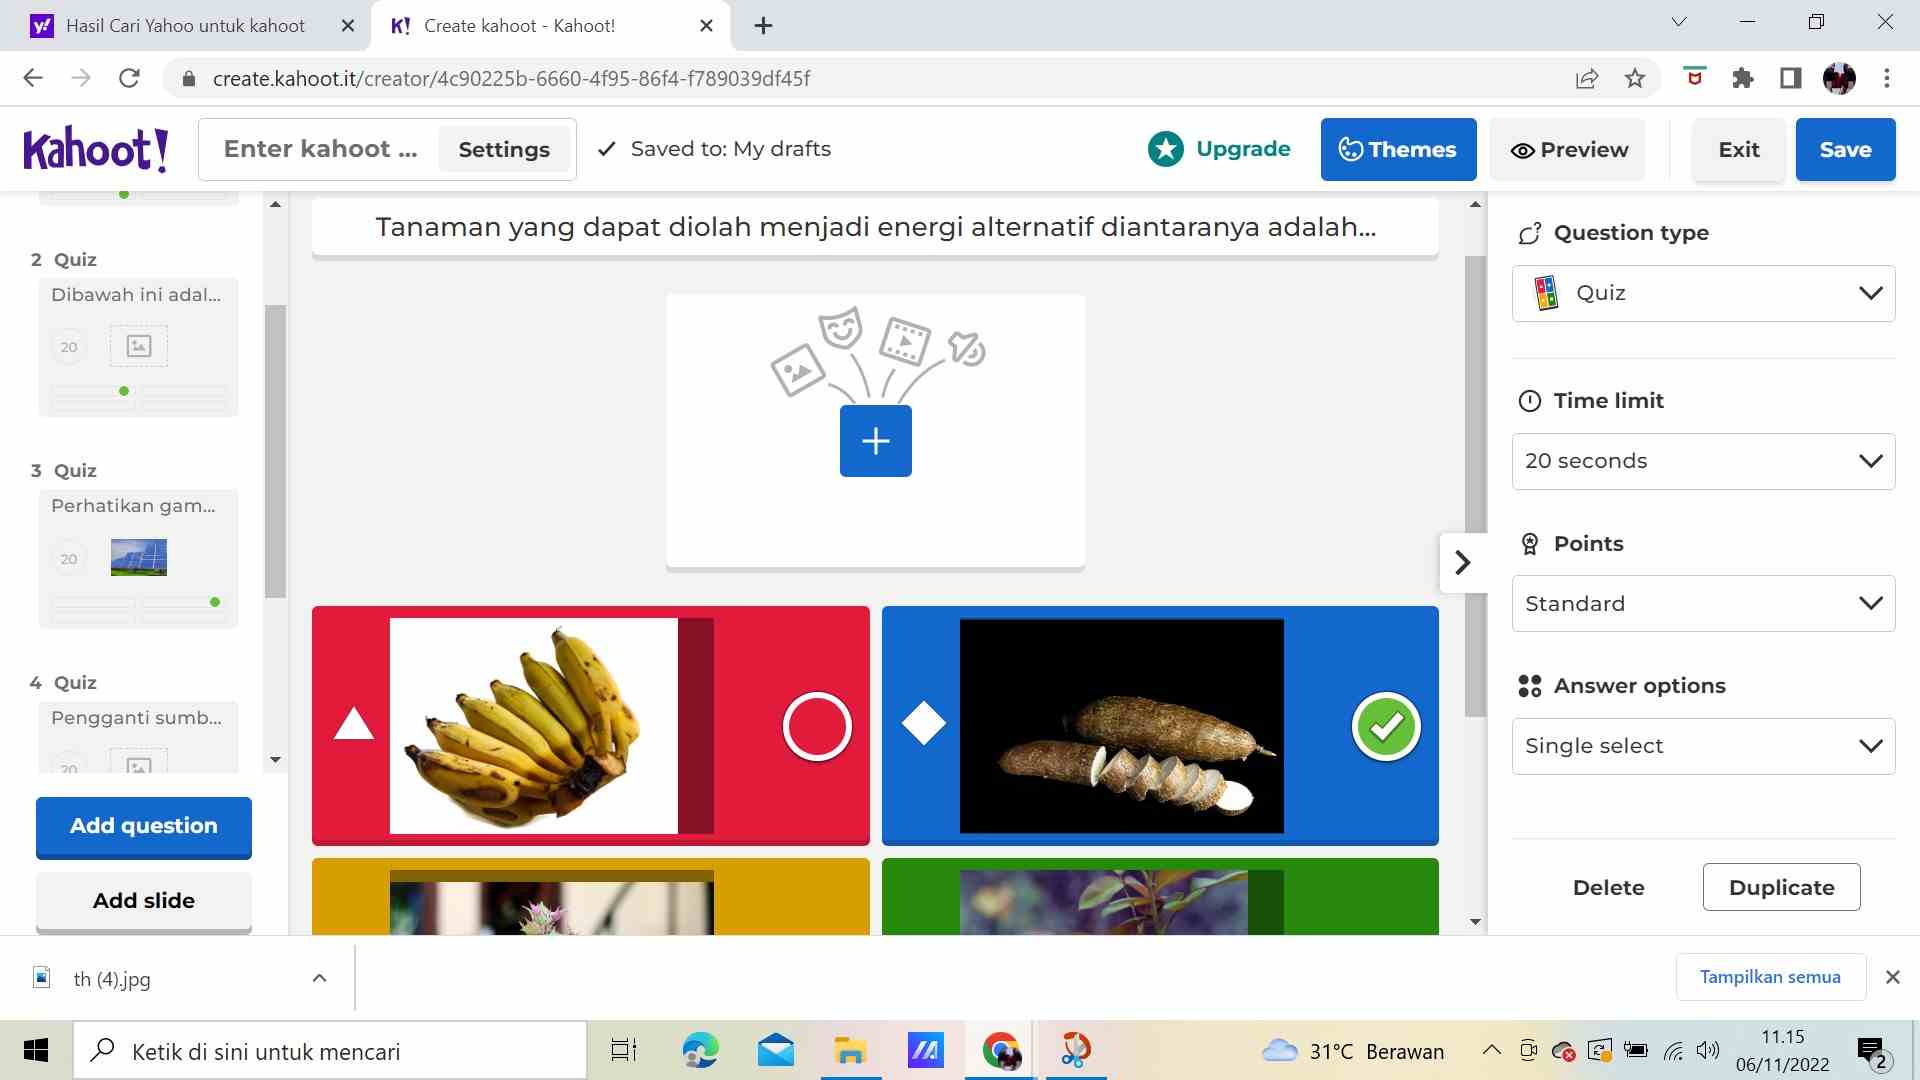This screenshot has width=1920, height=1080.
Task: Click the Windows search box
Action: (x=330, y=1051)
